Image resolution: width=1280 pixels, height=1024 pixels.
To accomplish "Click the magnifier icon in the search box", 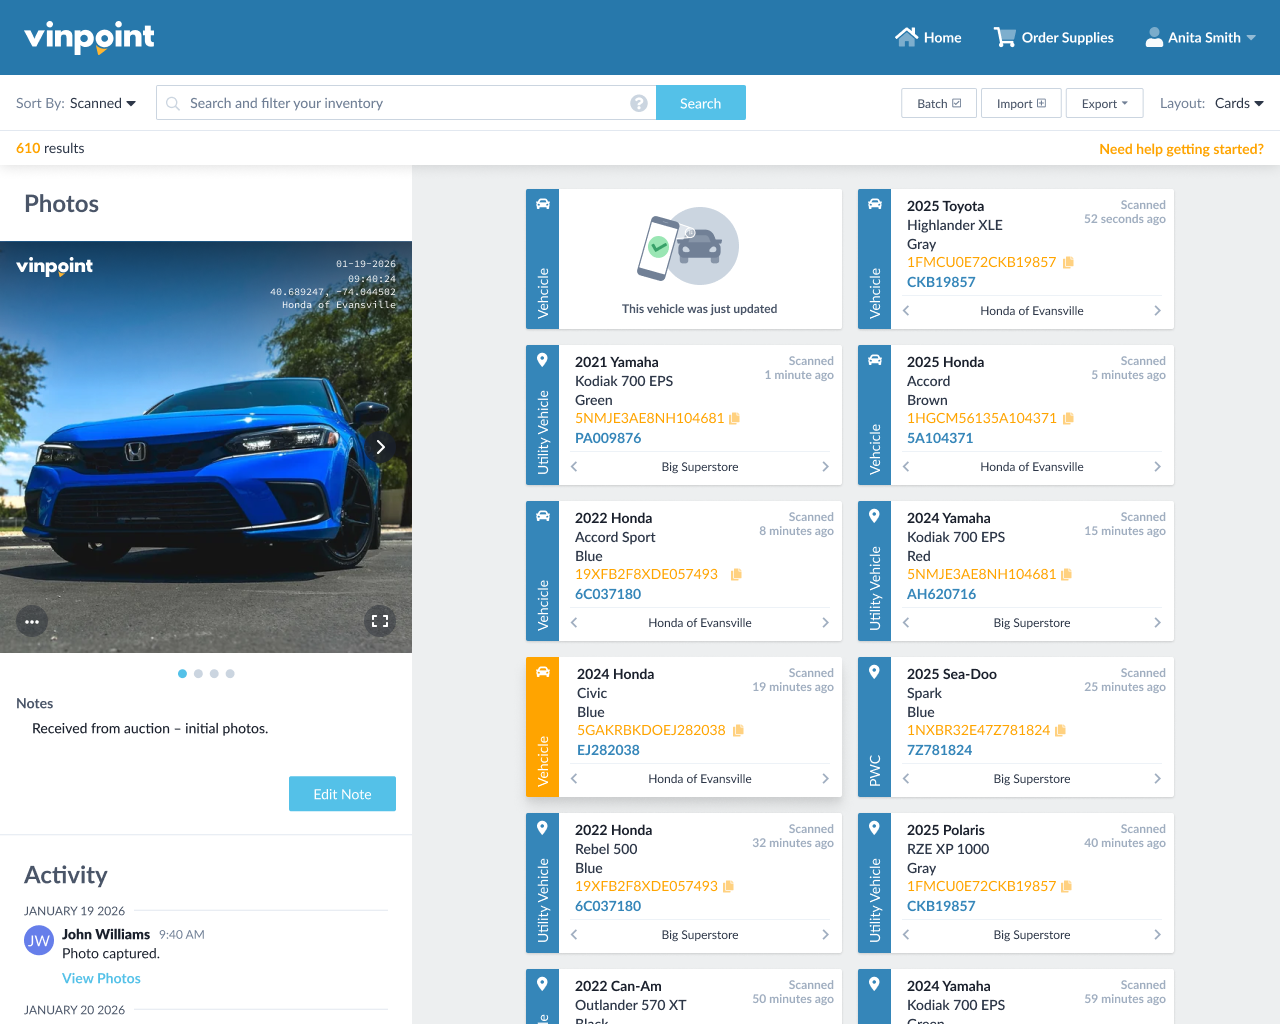I will (173, 103).
